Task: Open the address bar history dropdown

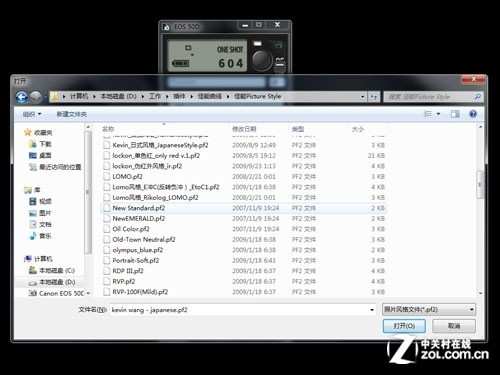Action: tap(363, 97)
